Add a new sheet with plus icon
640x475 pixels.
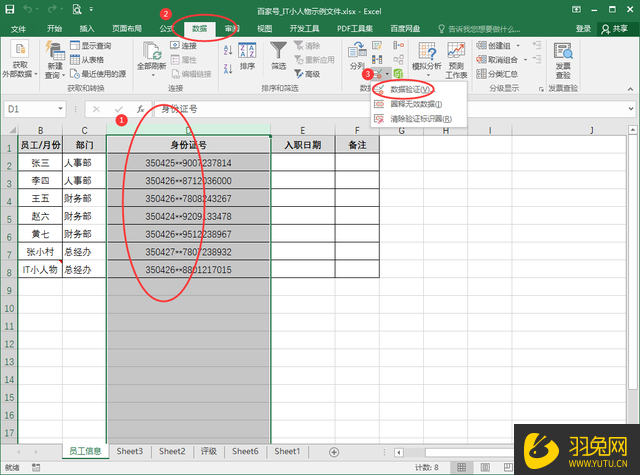(334, 452)
